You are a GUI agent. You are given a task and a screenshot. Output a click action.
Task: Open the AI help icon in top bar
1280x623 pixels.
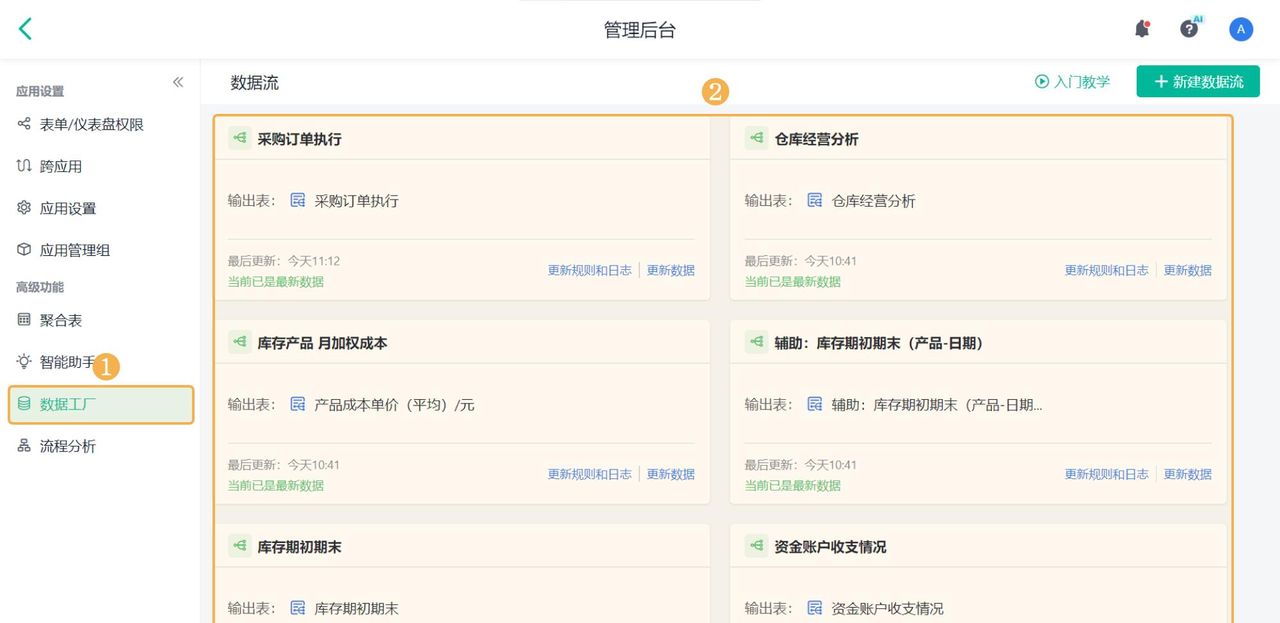click(x=1189, y=28)
